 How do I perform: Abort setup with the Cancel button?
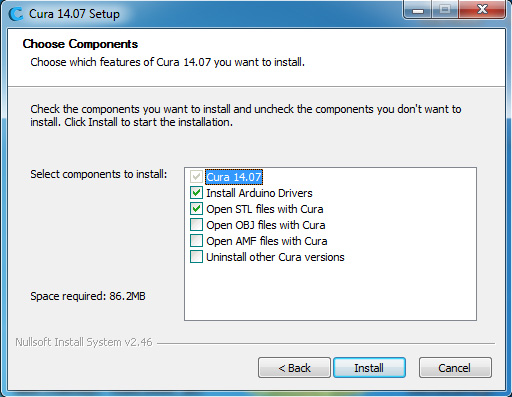point(455,368)
